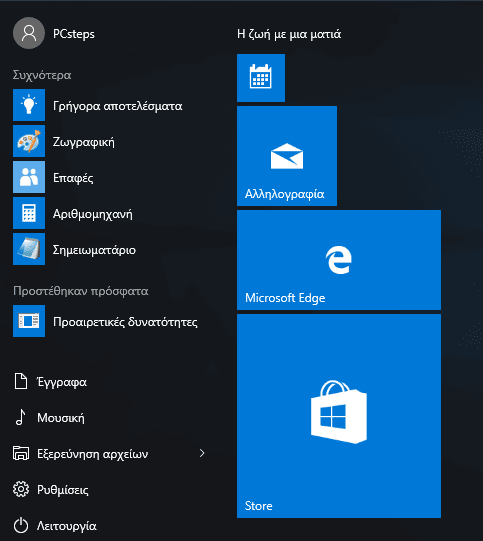483x541 pixels.
Task: Open the Επαφές people icon
Action: 29,177
